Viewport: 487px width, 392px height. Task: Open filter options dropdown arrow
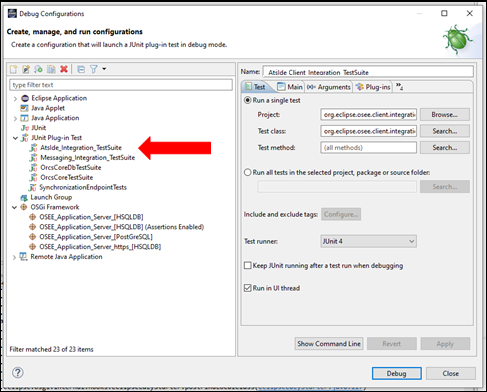[x=104, y=69]
